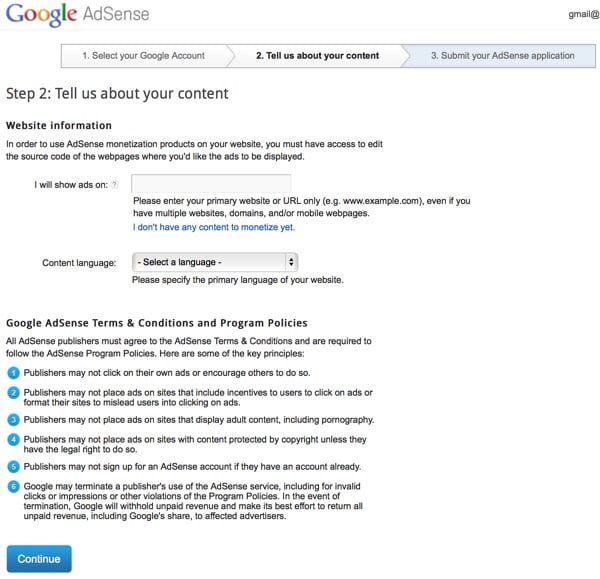Click the Google AdSense logo
The height and width of the screenshot is (579, 600).
click(x=78, y=15)
